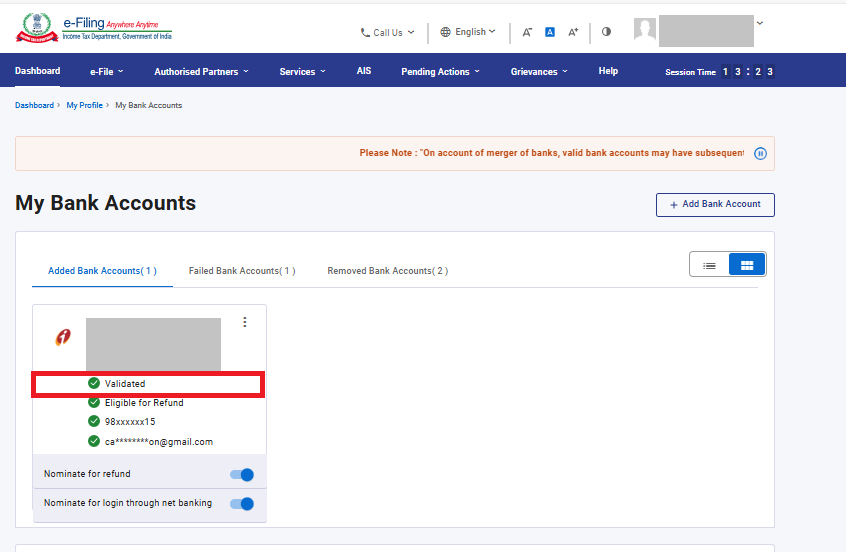Switch to card grid view
Image resolution: width=846 pixels, height=552 pixels.
click(747, 265)
